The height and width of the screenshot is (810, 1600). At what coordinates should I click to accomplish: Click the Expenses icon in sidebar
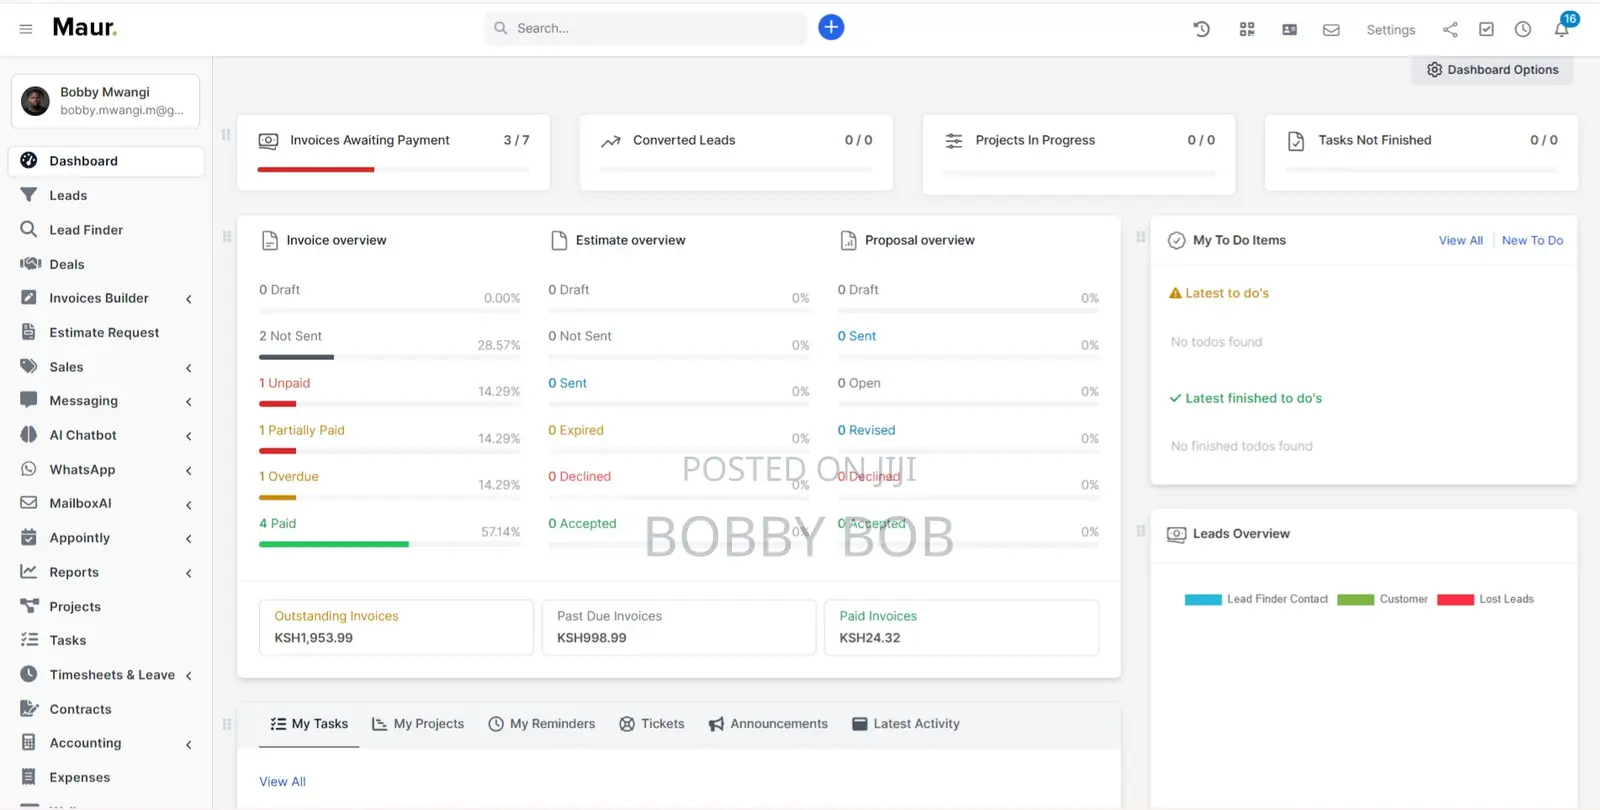(29, 777)
